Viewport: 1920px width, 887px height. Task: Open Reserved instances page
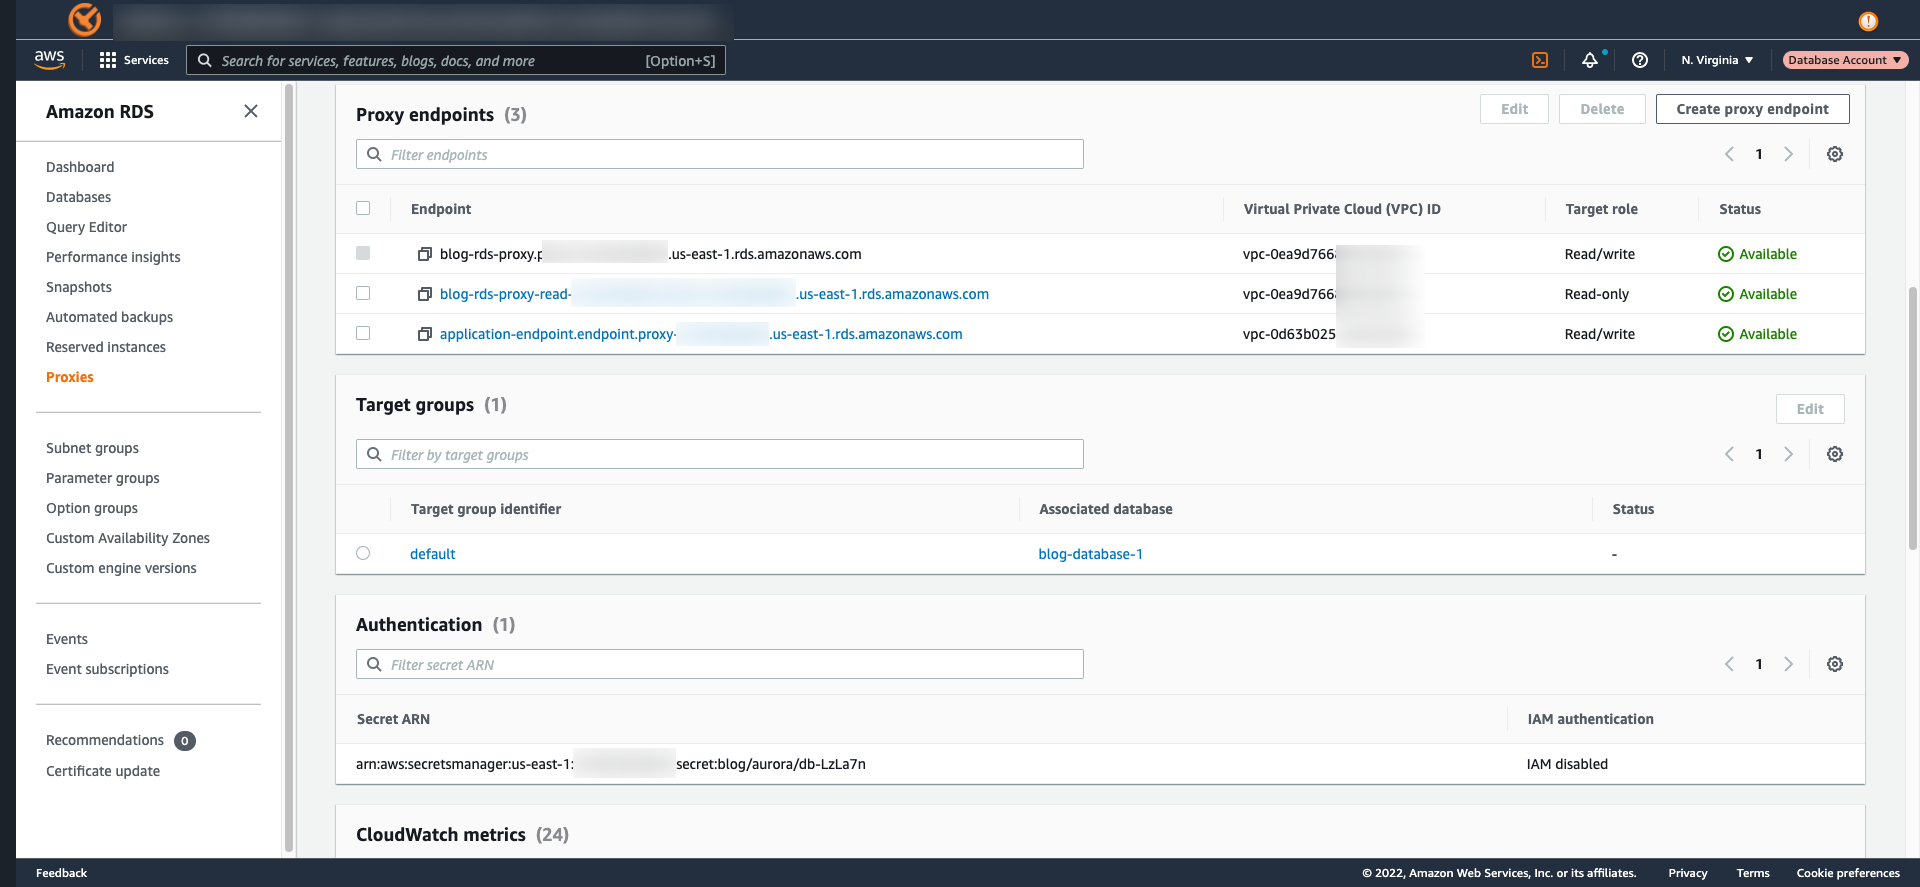point(106,347)
